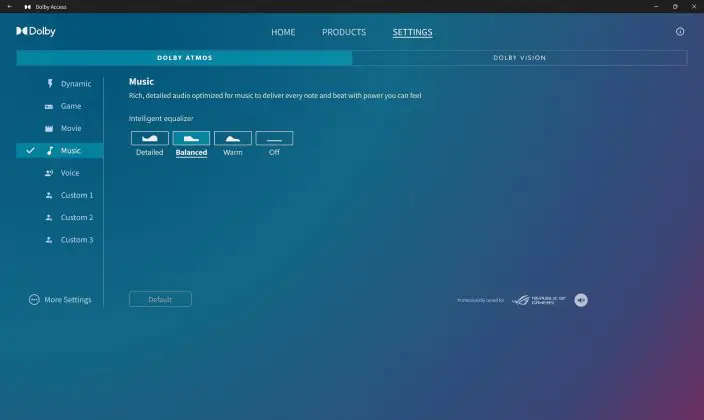The image size is (704, 420).
Task: Select the Voice profile label
Action: (70, 173)
